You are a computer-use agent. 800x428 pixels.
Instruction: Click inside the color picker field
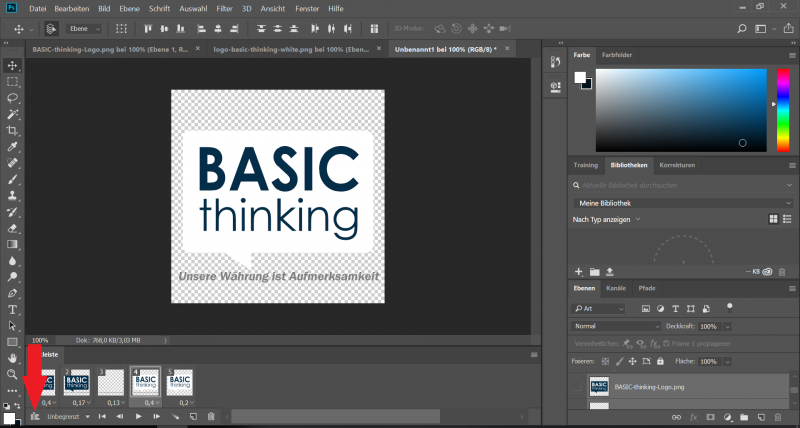(x=681, y=110)
